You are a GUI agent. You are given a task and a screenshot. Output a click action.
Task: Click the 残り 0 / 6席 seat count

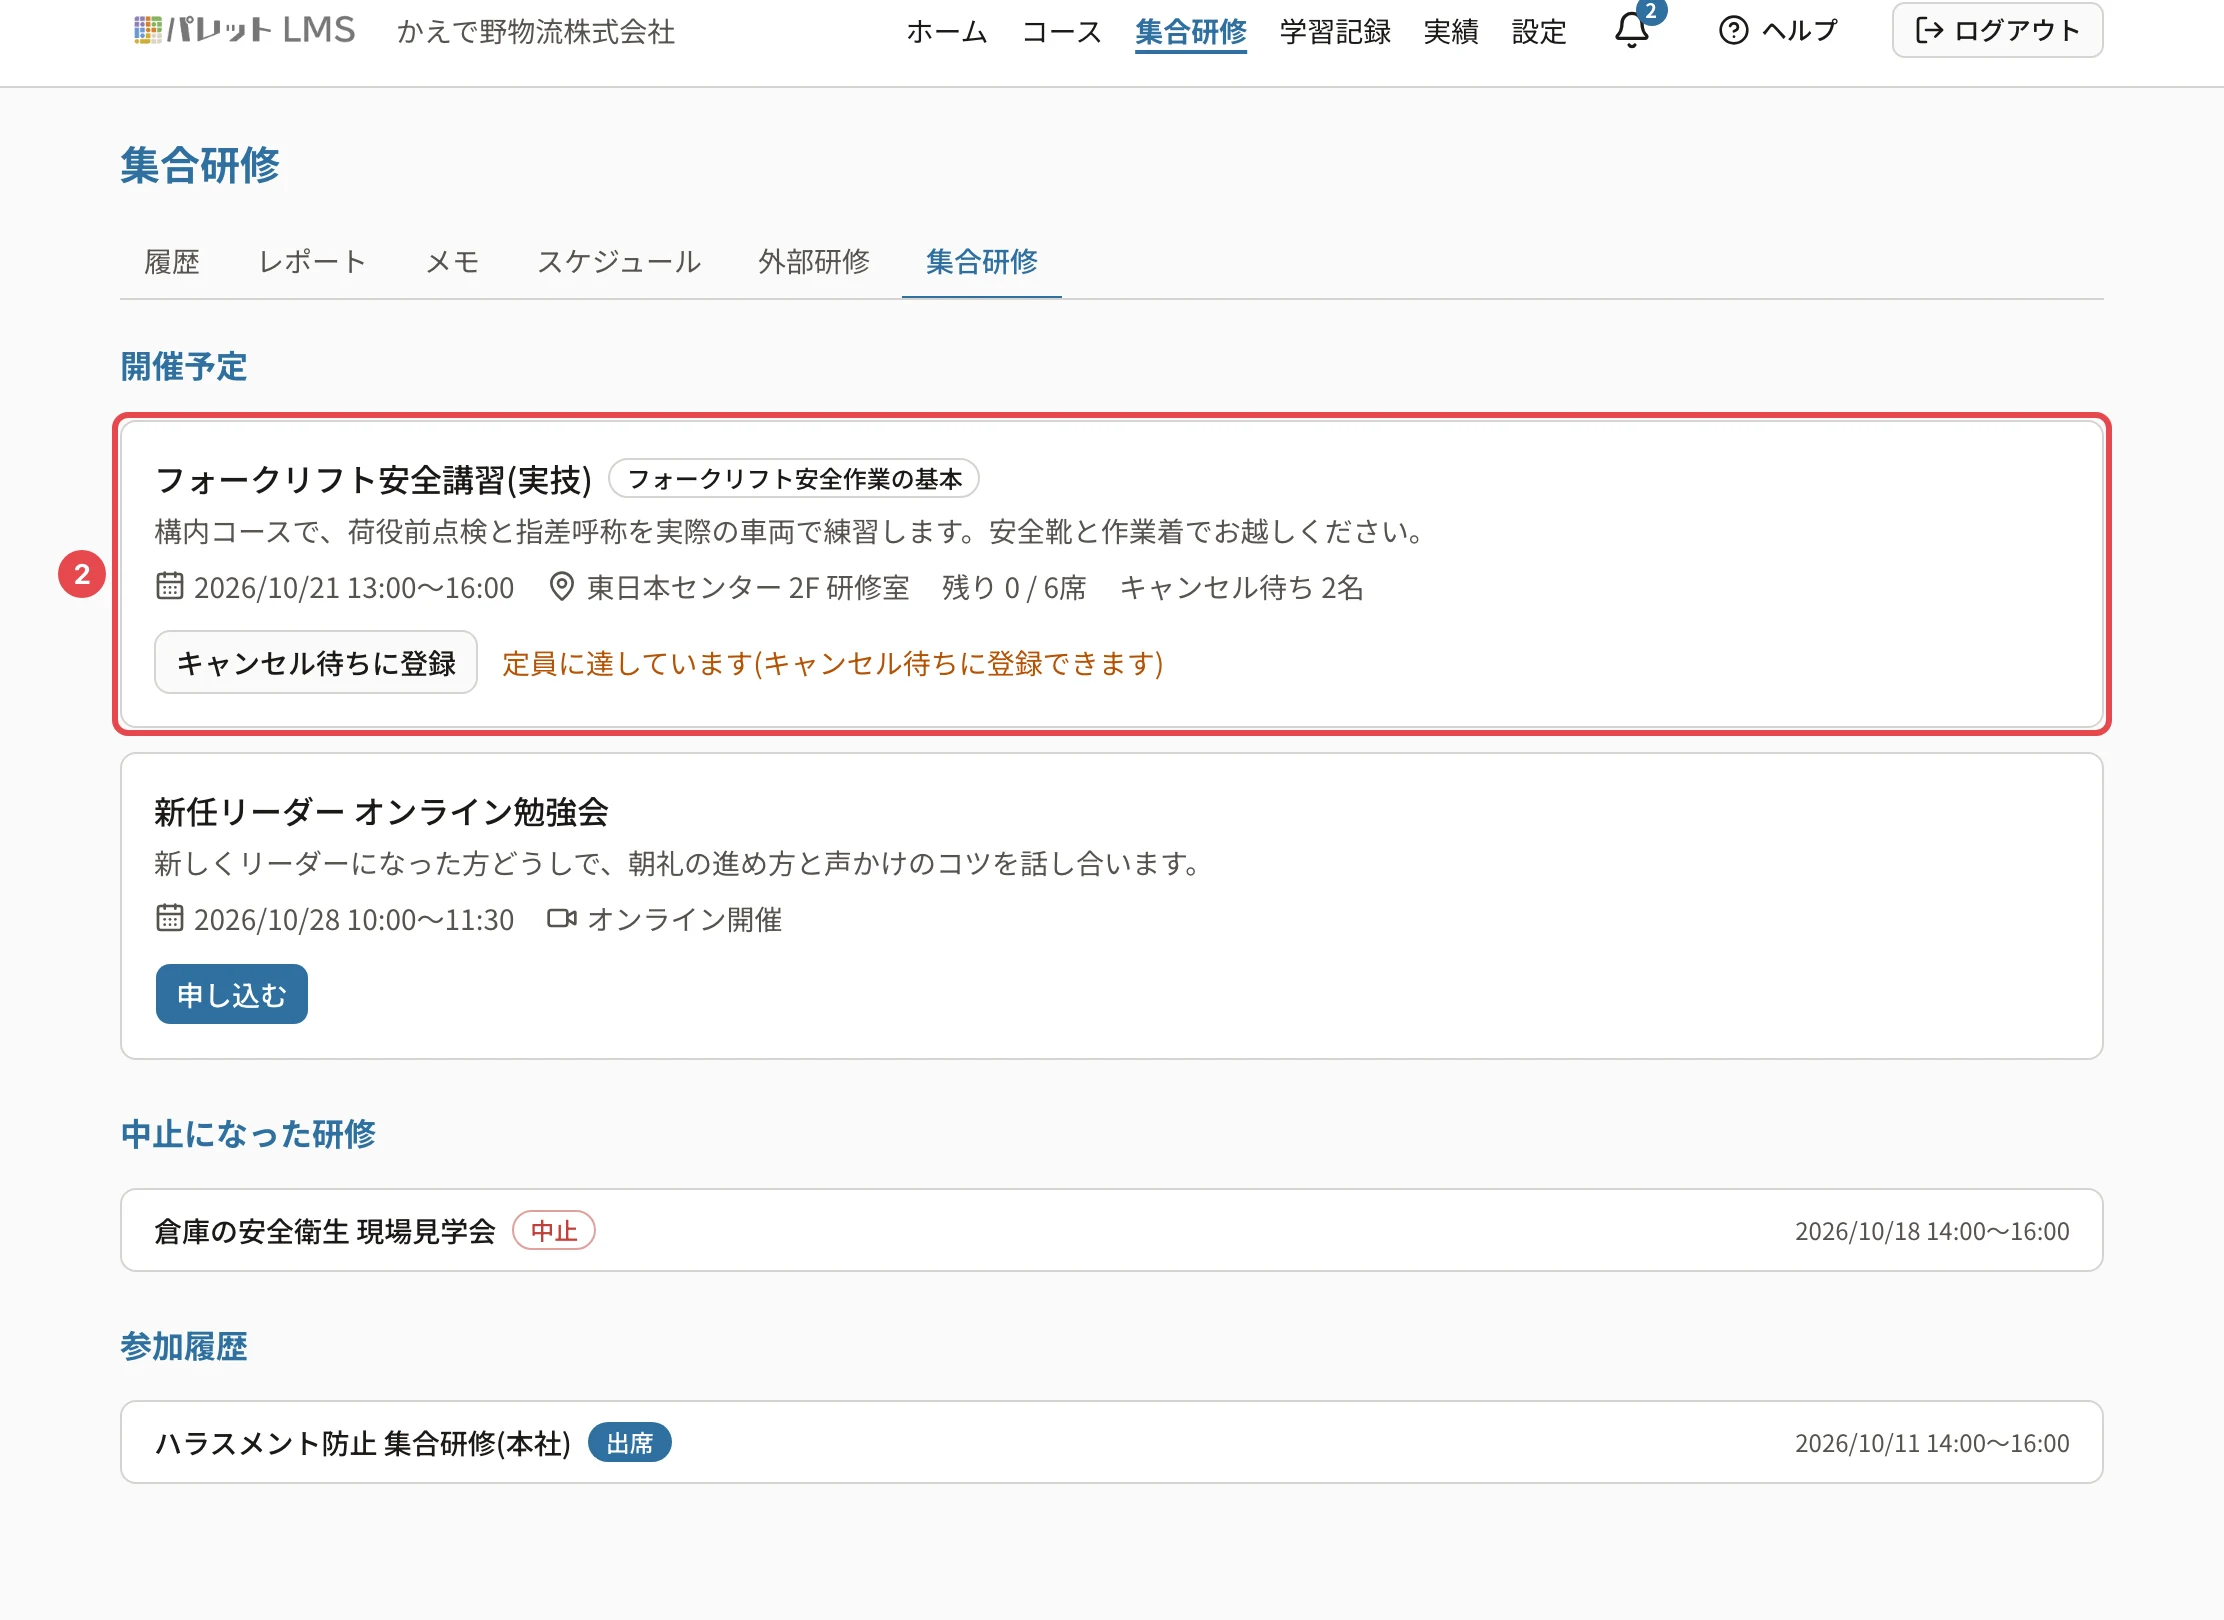point(1014,587)
